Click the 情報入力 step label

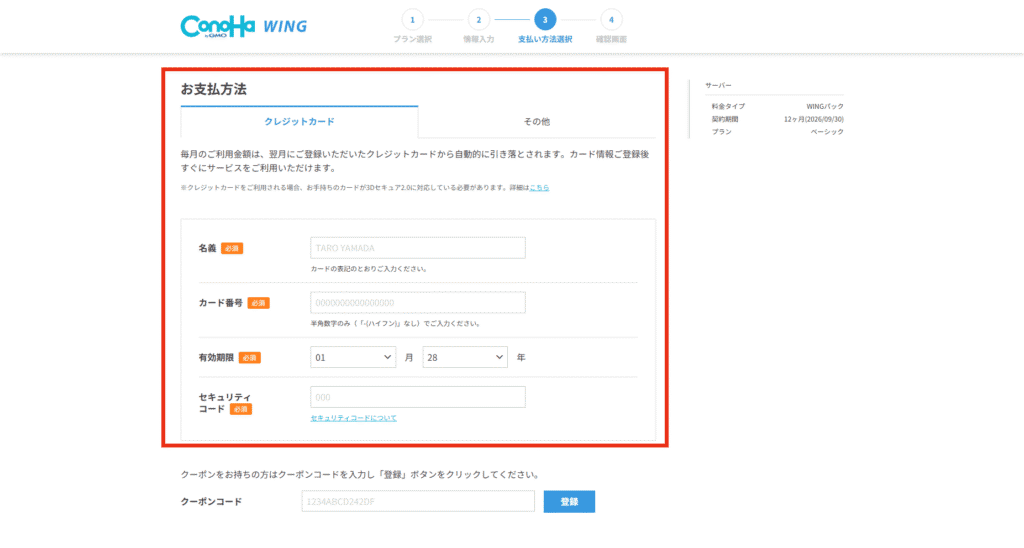[478, 39]
